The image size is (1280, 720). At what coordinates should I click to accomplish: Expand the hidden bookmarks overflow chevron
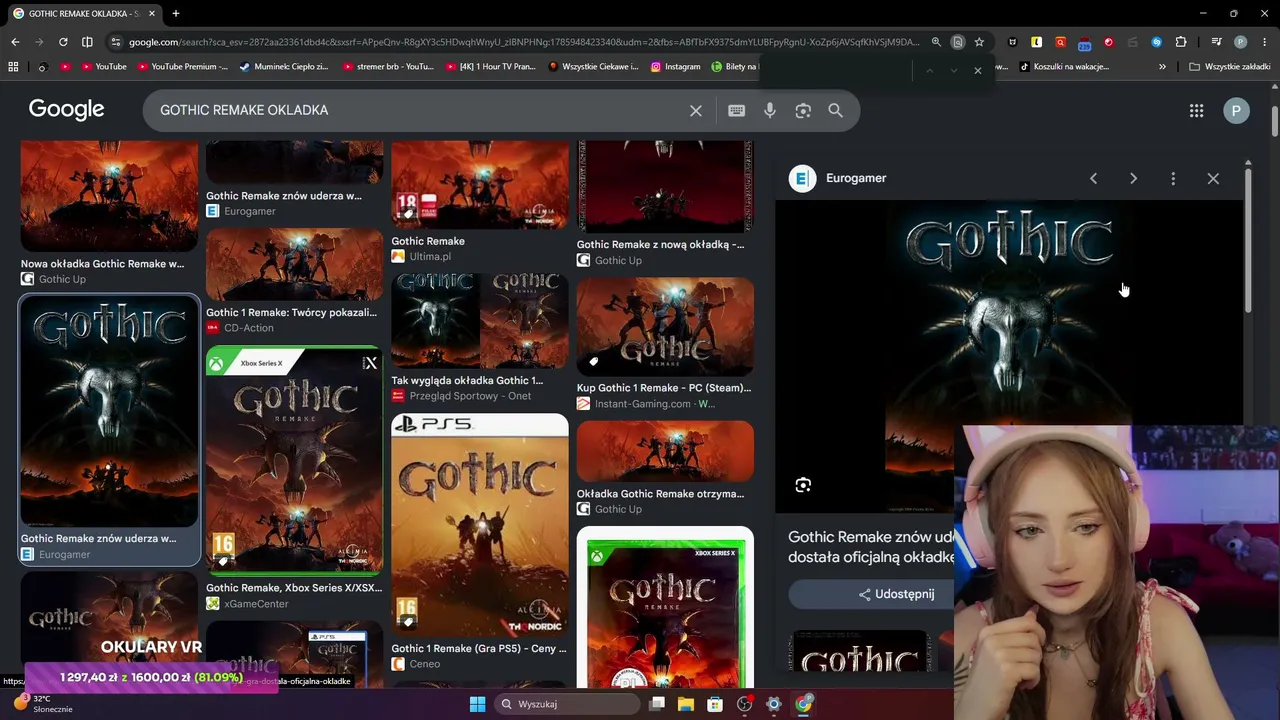(x=1162, y=67)
